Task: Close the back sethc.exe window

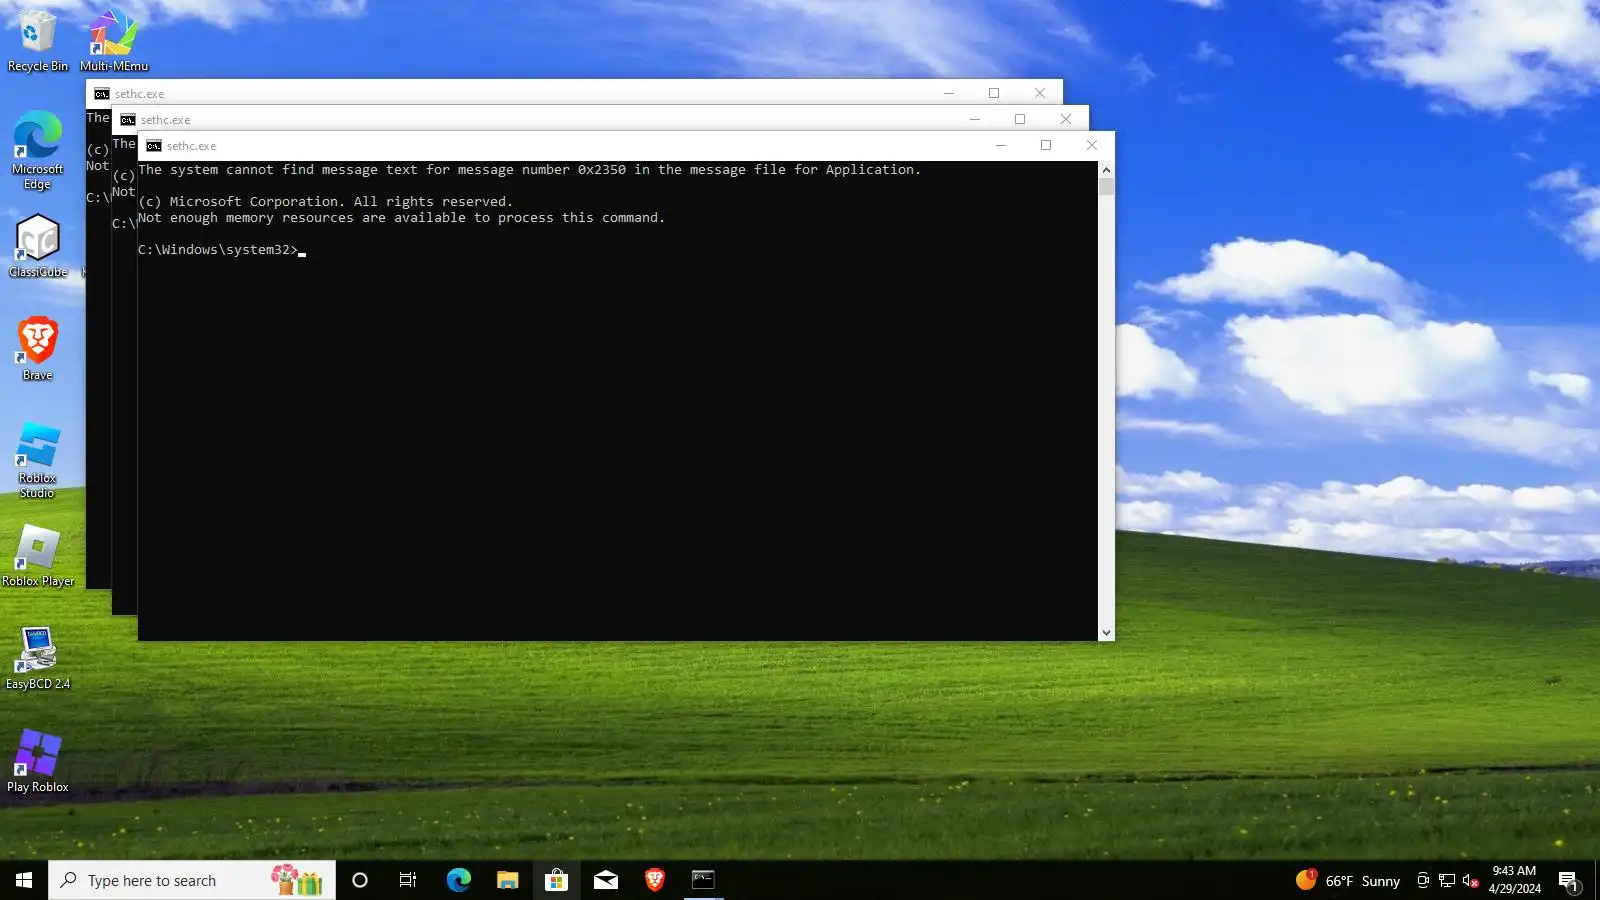Action: tap(1040, 94)
